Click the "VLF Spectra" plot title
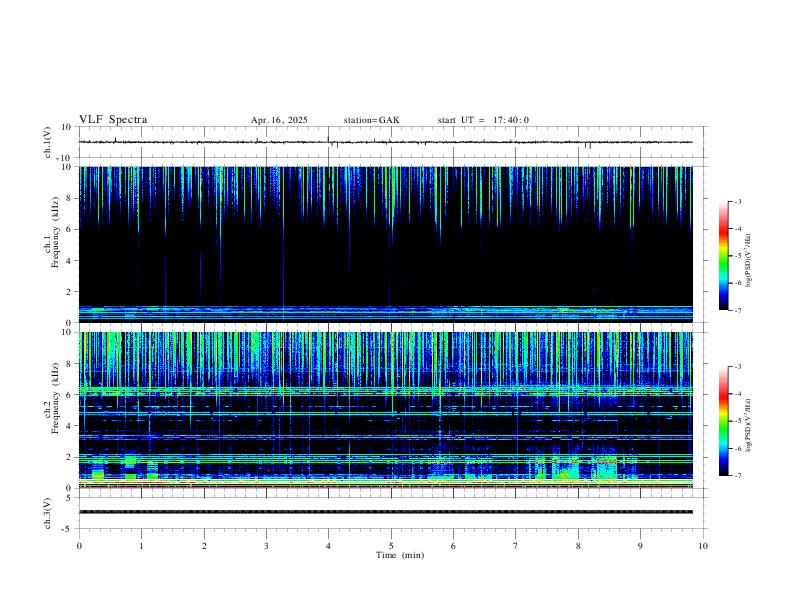Viewport: 792px width, 612px height. coord(113,120)
